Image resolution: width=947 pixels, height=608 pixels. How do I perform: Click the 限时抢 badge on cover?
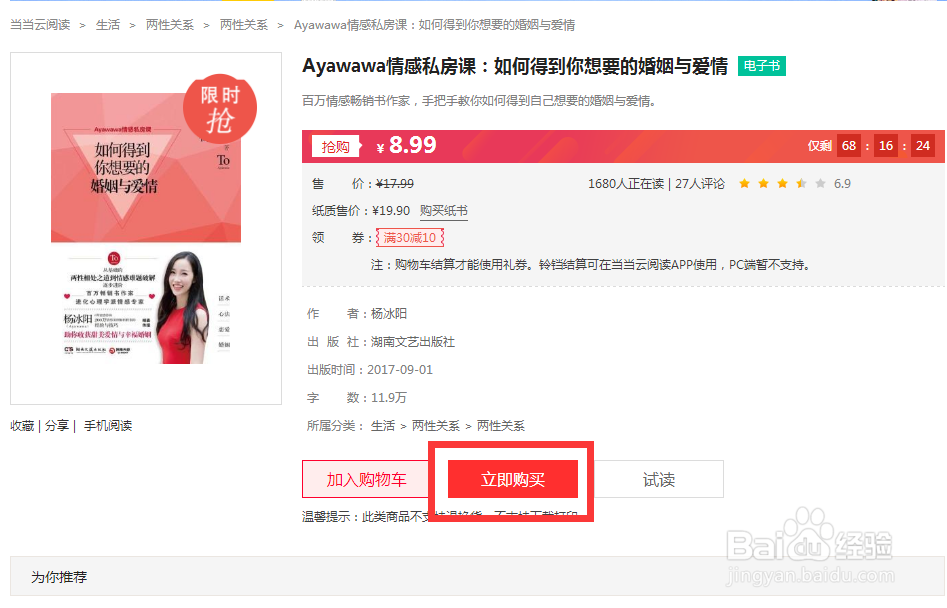click(x=220, y=110)
